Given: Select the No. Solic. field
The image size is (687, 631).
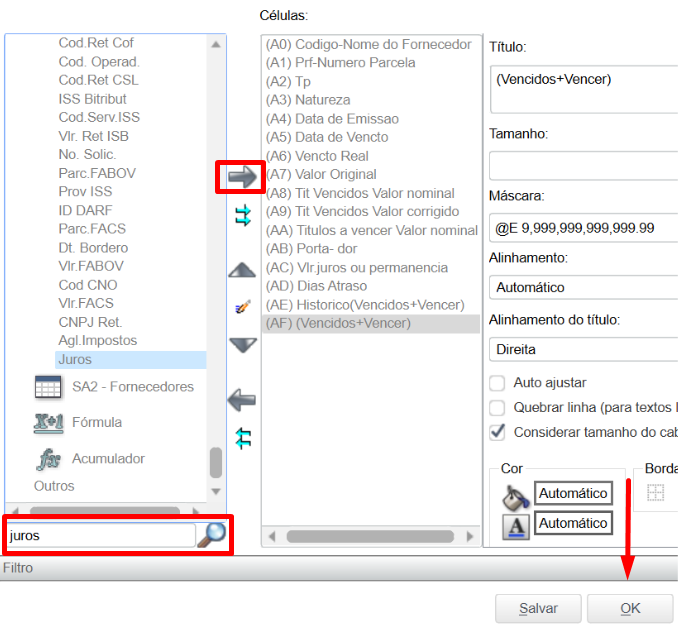Looking at the screenshot, I should pos(87,154).
